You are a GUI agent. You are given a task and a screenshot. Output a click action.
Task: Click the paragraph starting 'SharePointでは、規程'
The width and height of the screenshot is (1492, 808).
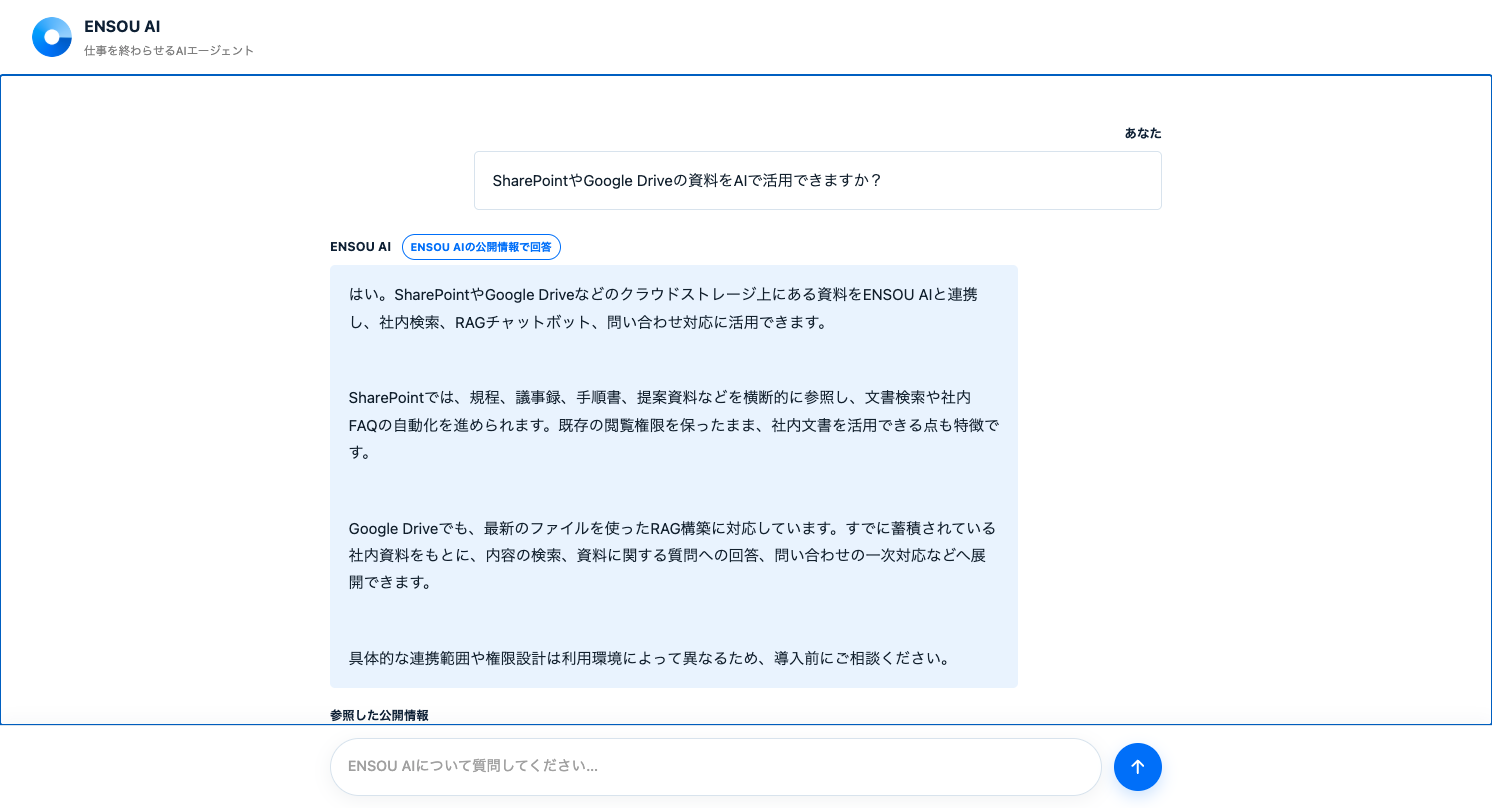tap(674, 425)
